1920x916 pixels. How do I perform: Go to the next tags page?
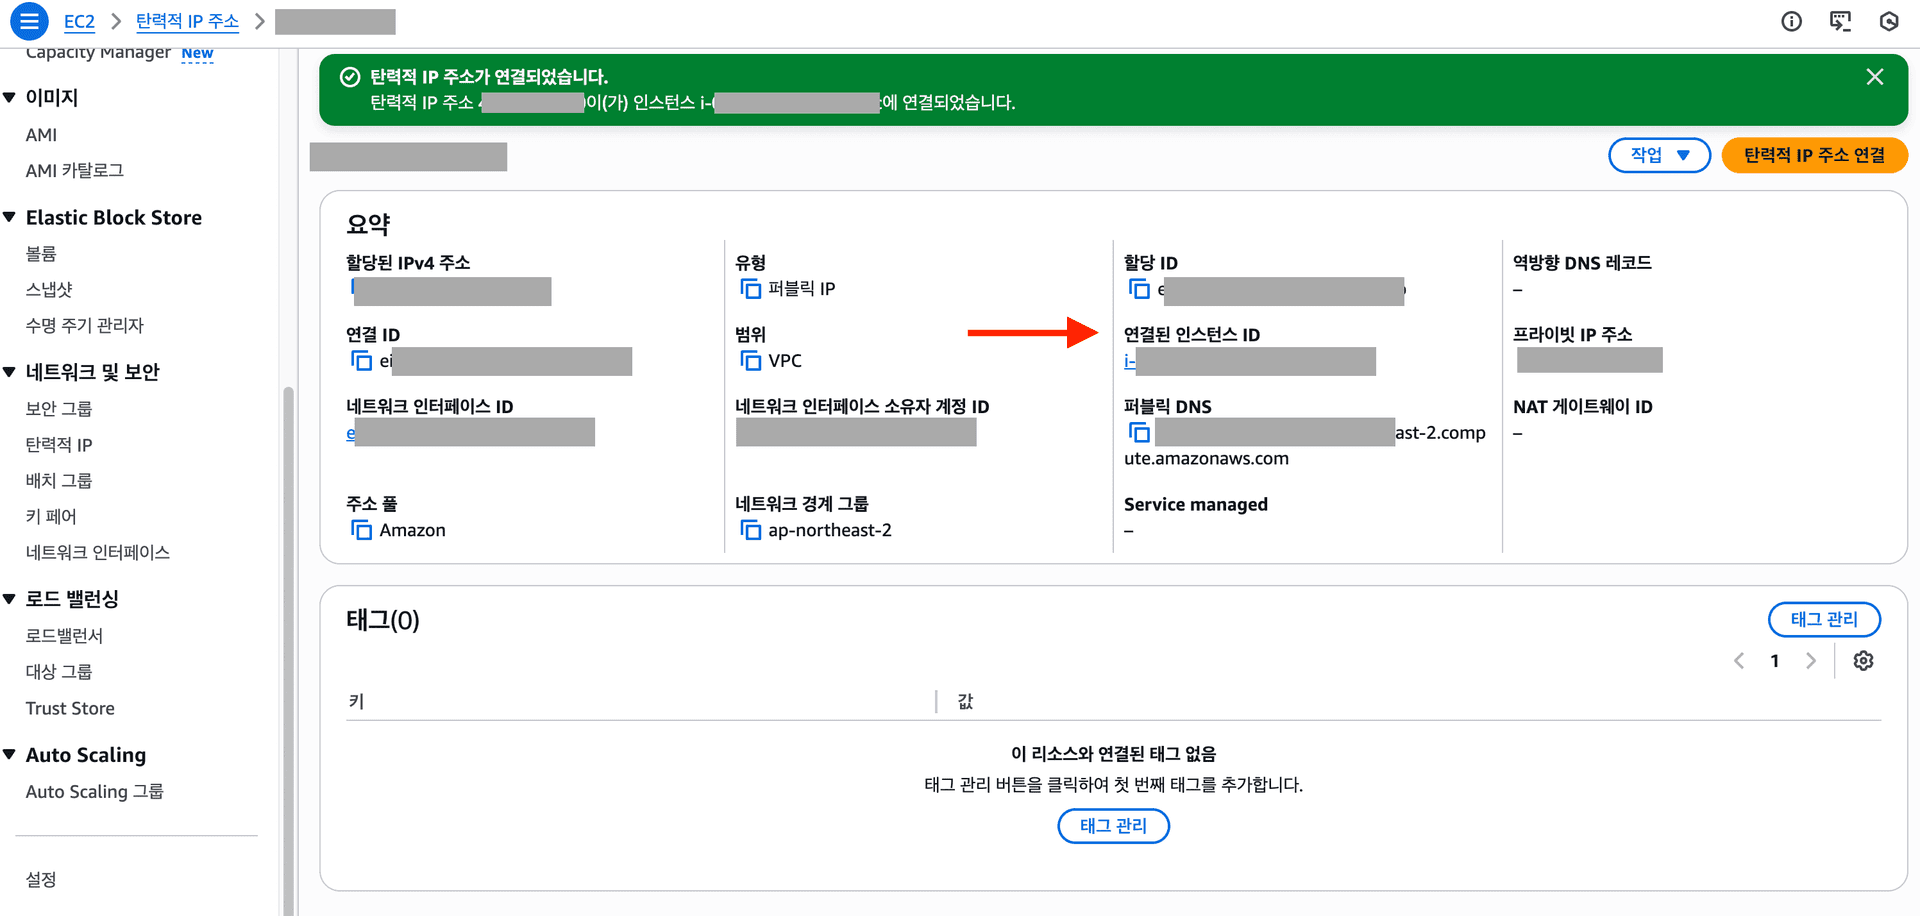pyautogui.click(x=1811, y=660)
